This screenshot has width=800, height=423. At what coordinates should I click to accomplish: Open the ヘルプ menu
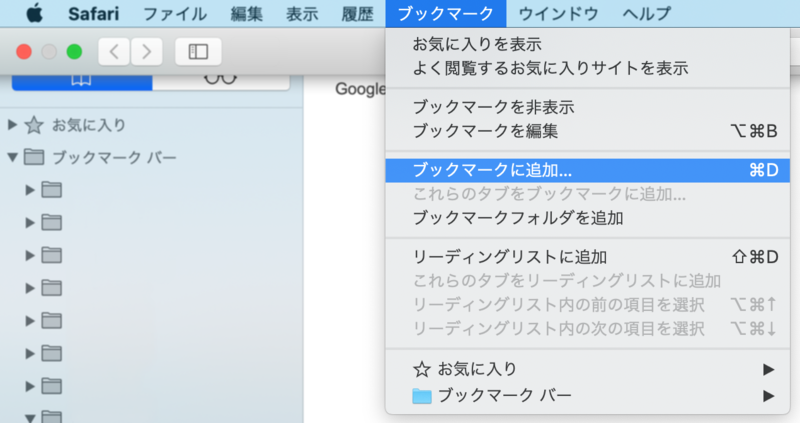(646, 14)
